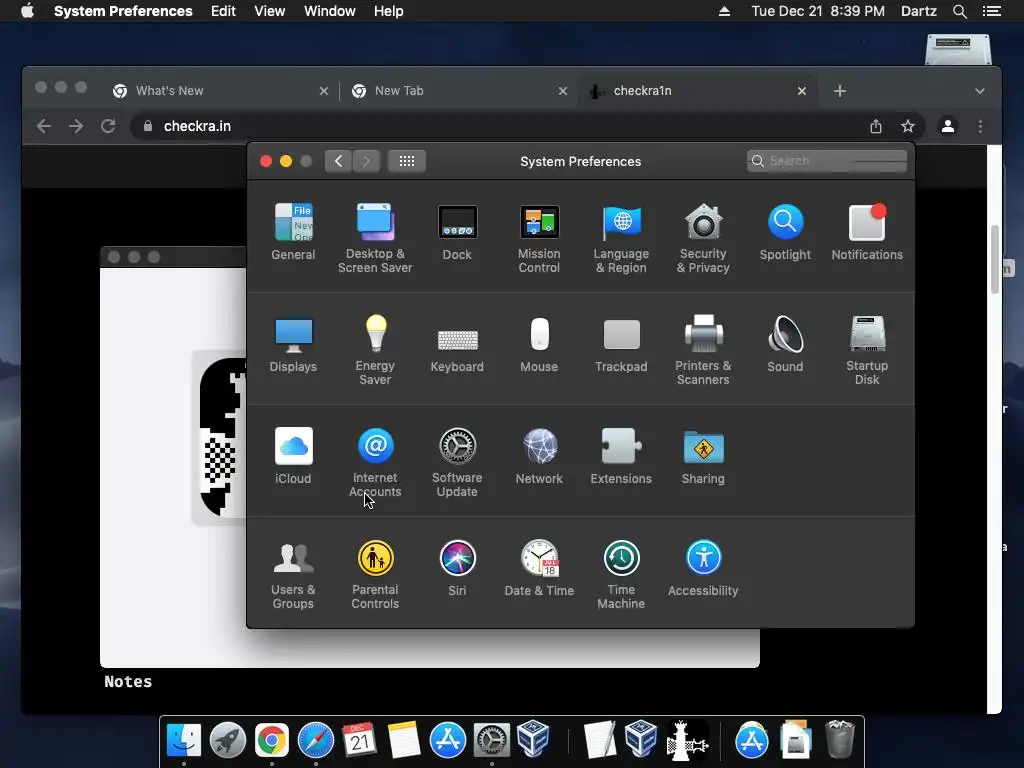
Task: Open Mission Control preferences
Action: (x=539, y=238)
